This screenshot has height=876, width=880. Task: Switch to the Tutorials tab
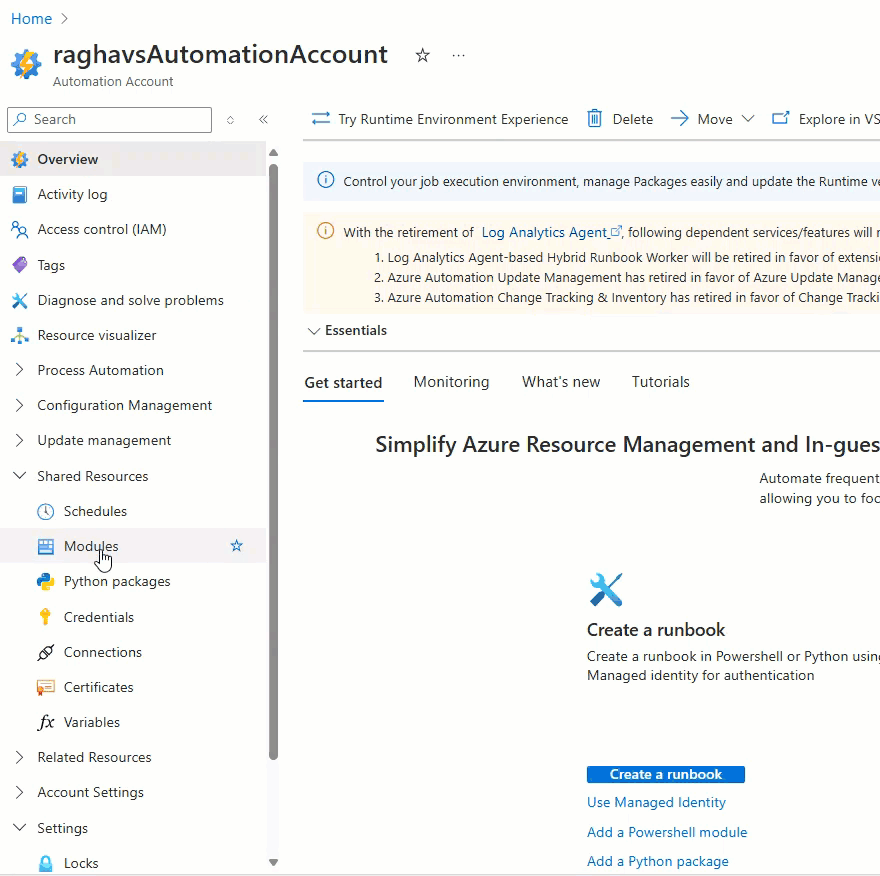[661, 382]
